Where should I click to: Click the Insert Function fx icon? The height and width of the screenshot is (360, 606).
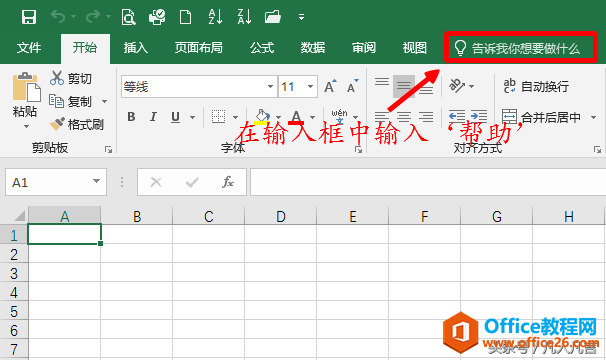click(228, 182)
